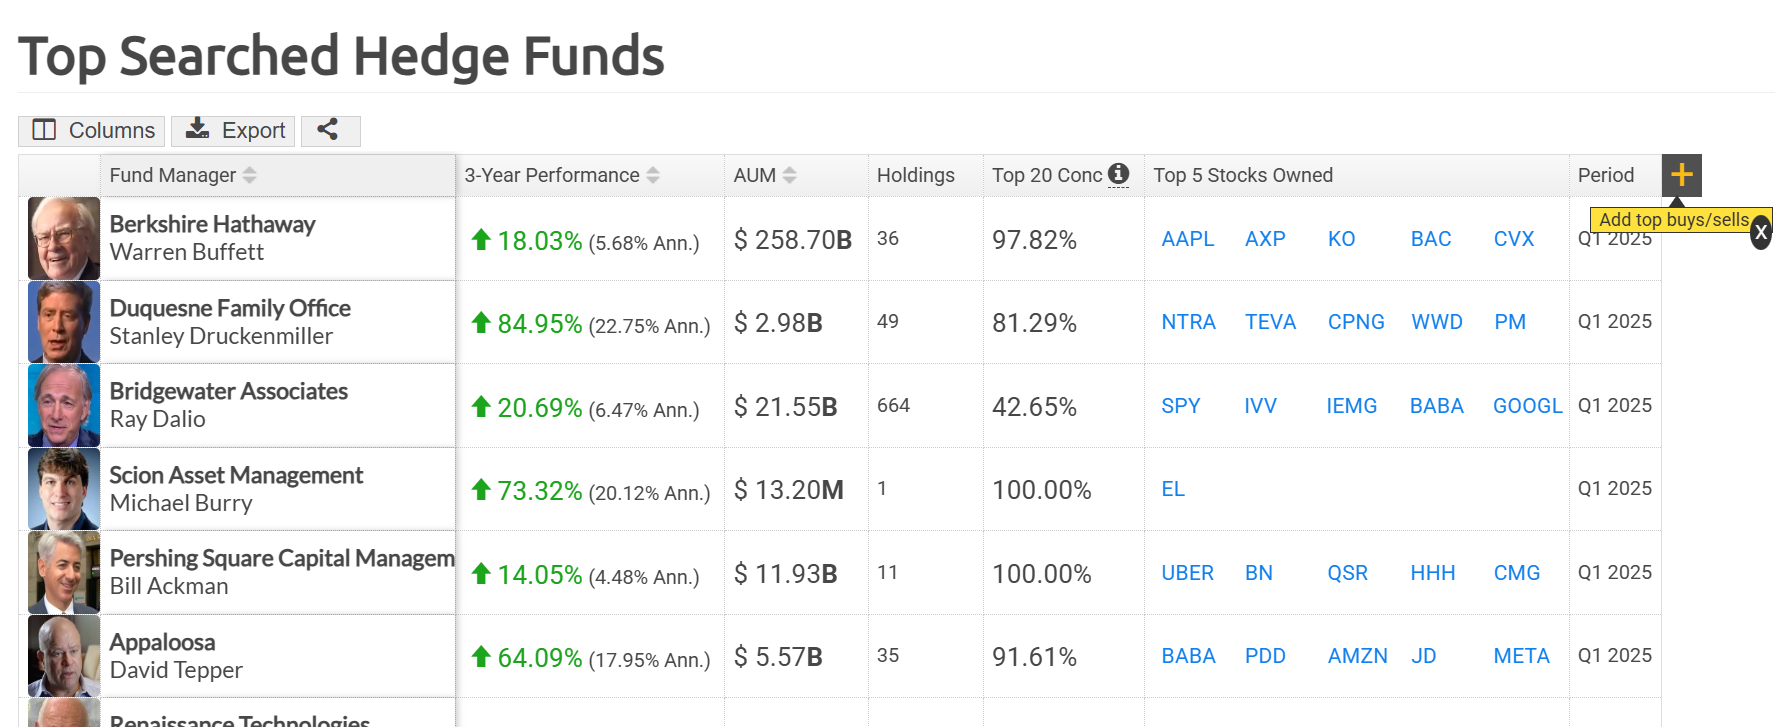Screen dimensions: 1775x727
Task: Sort by AUM column arrows
Action: pos(789,175)
